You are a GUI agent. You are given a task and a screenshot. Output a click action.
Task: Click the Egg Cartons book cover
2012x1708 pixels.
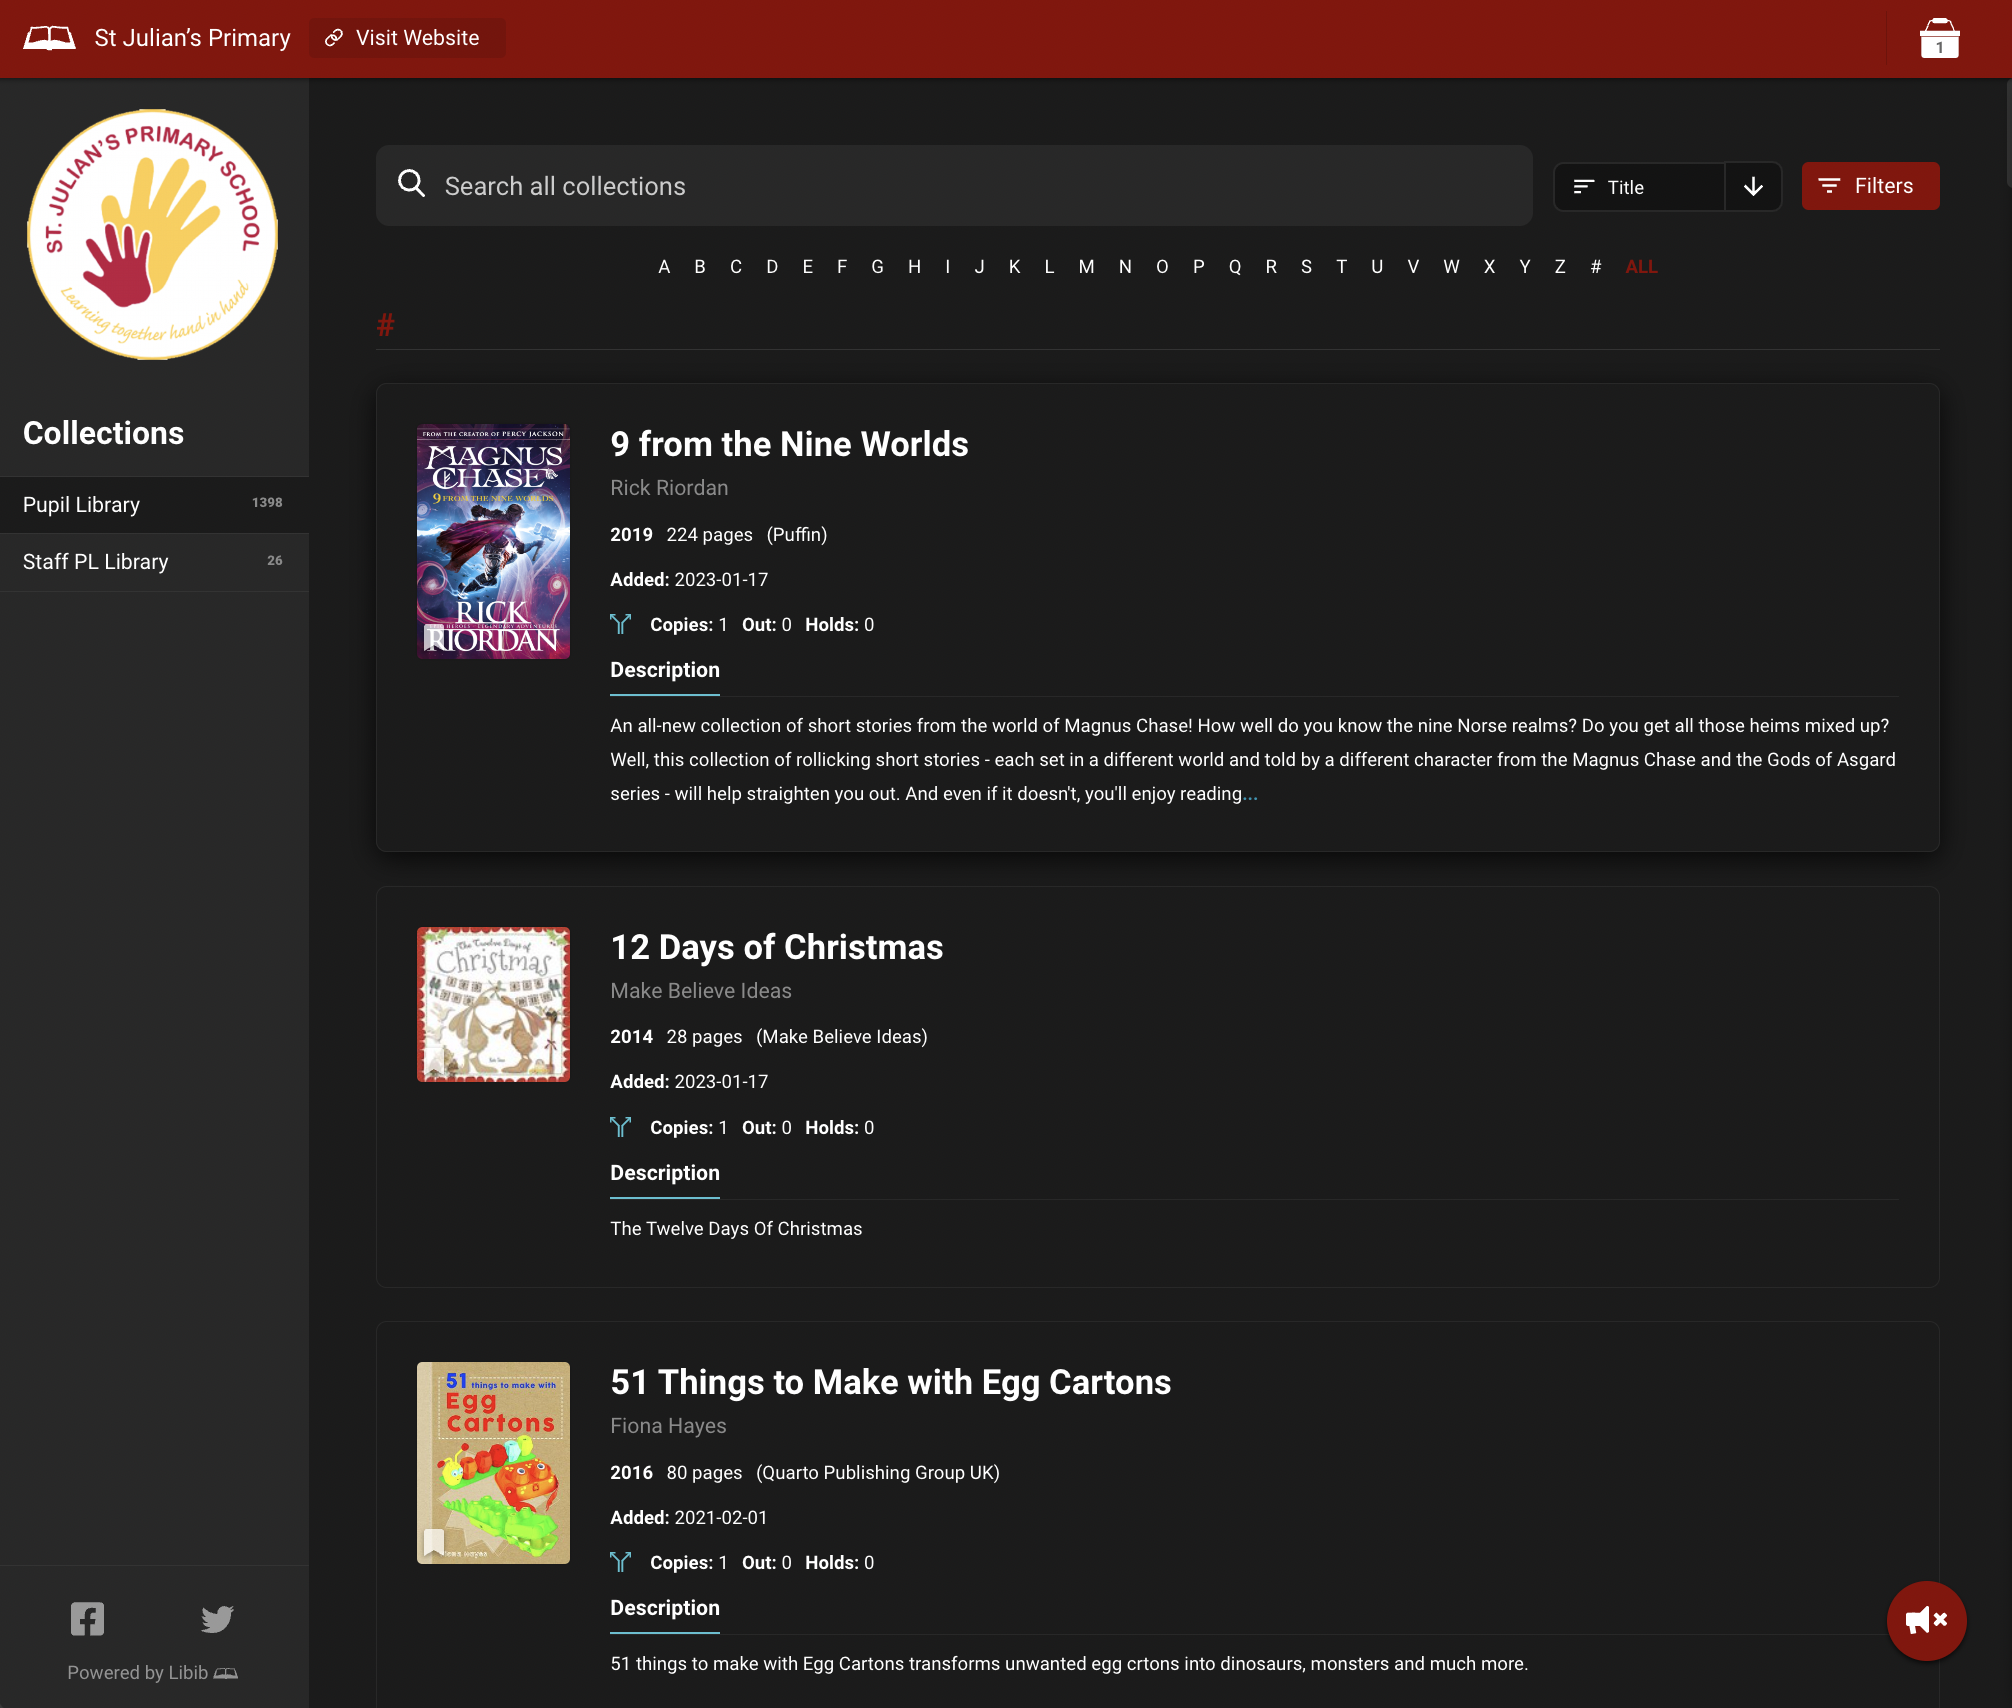point(493,1463)
